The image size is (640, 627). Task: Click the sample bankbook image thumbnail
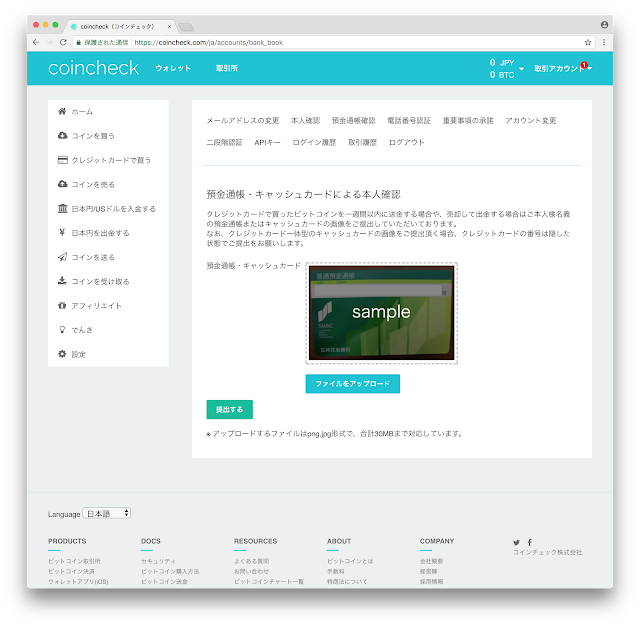click(x=382, y=313)
